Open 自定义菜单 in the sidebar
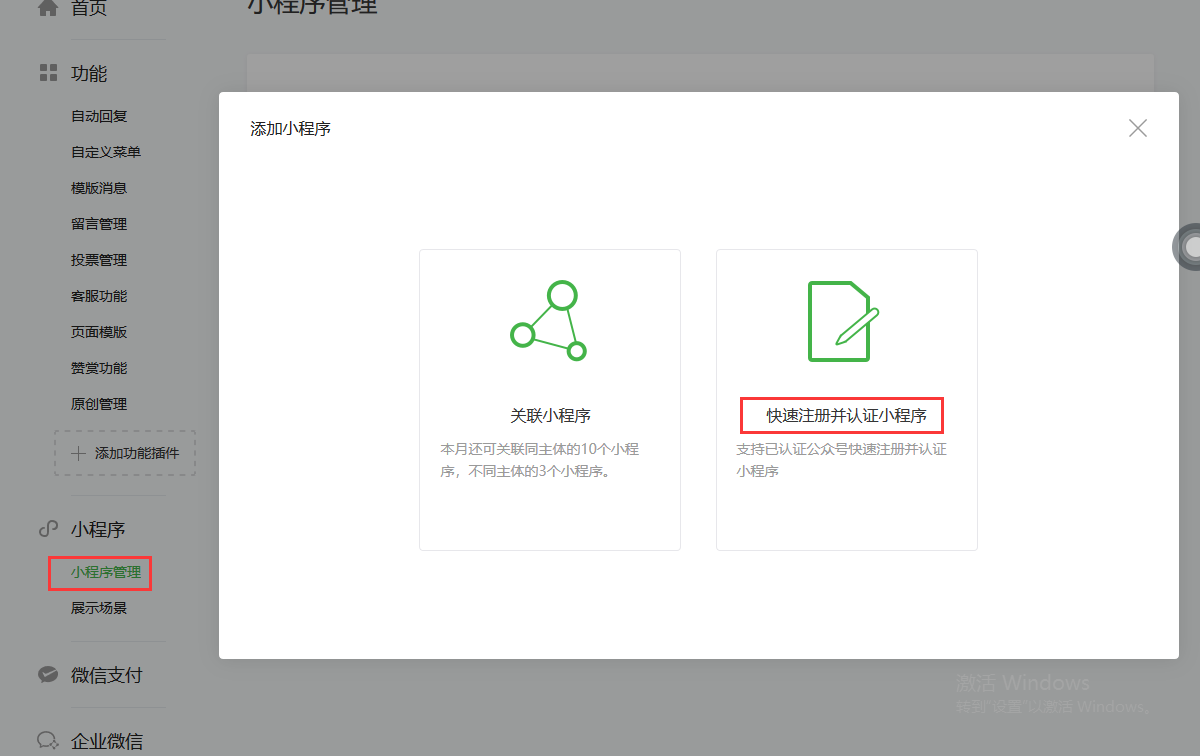The width and height of the screenshot is (1200, 756). click(106, 152)
